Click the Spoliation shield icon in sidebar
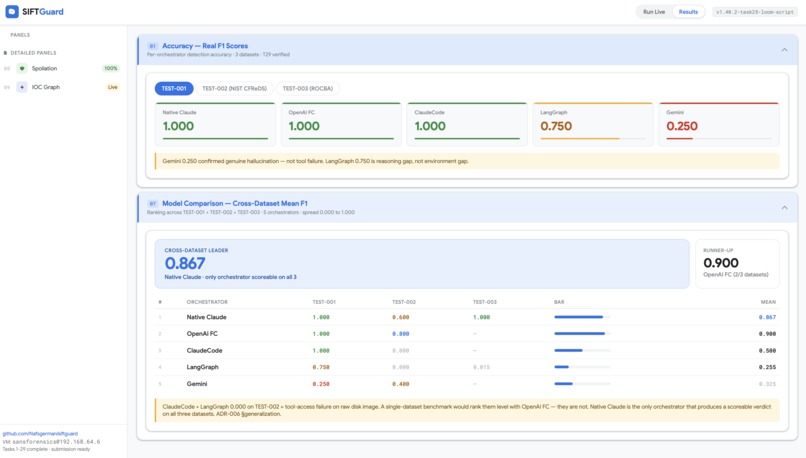Viewport: 806px width, 458px height. pos(22,68)
